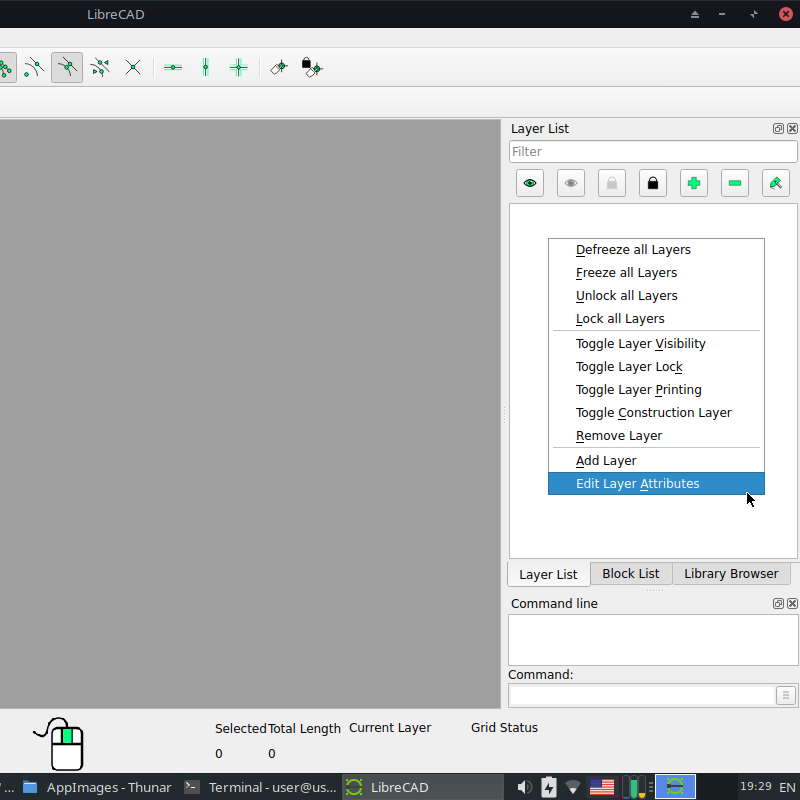Screen dimensions: 800x800
Task: Open the keyboard layout selector in tray
Action: tap(601, 787)
